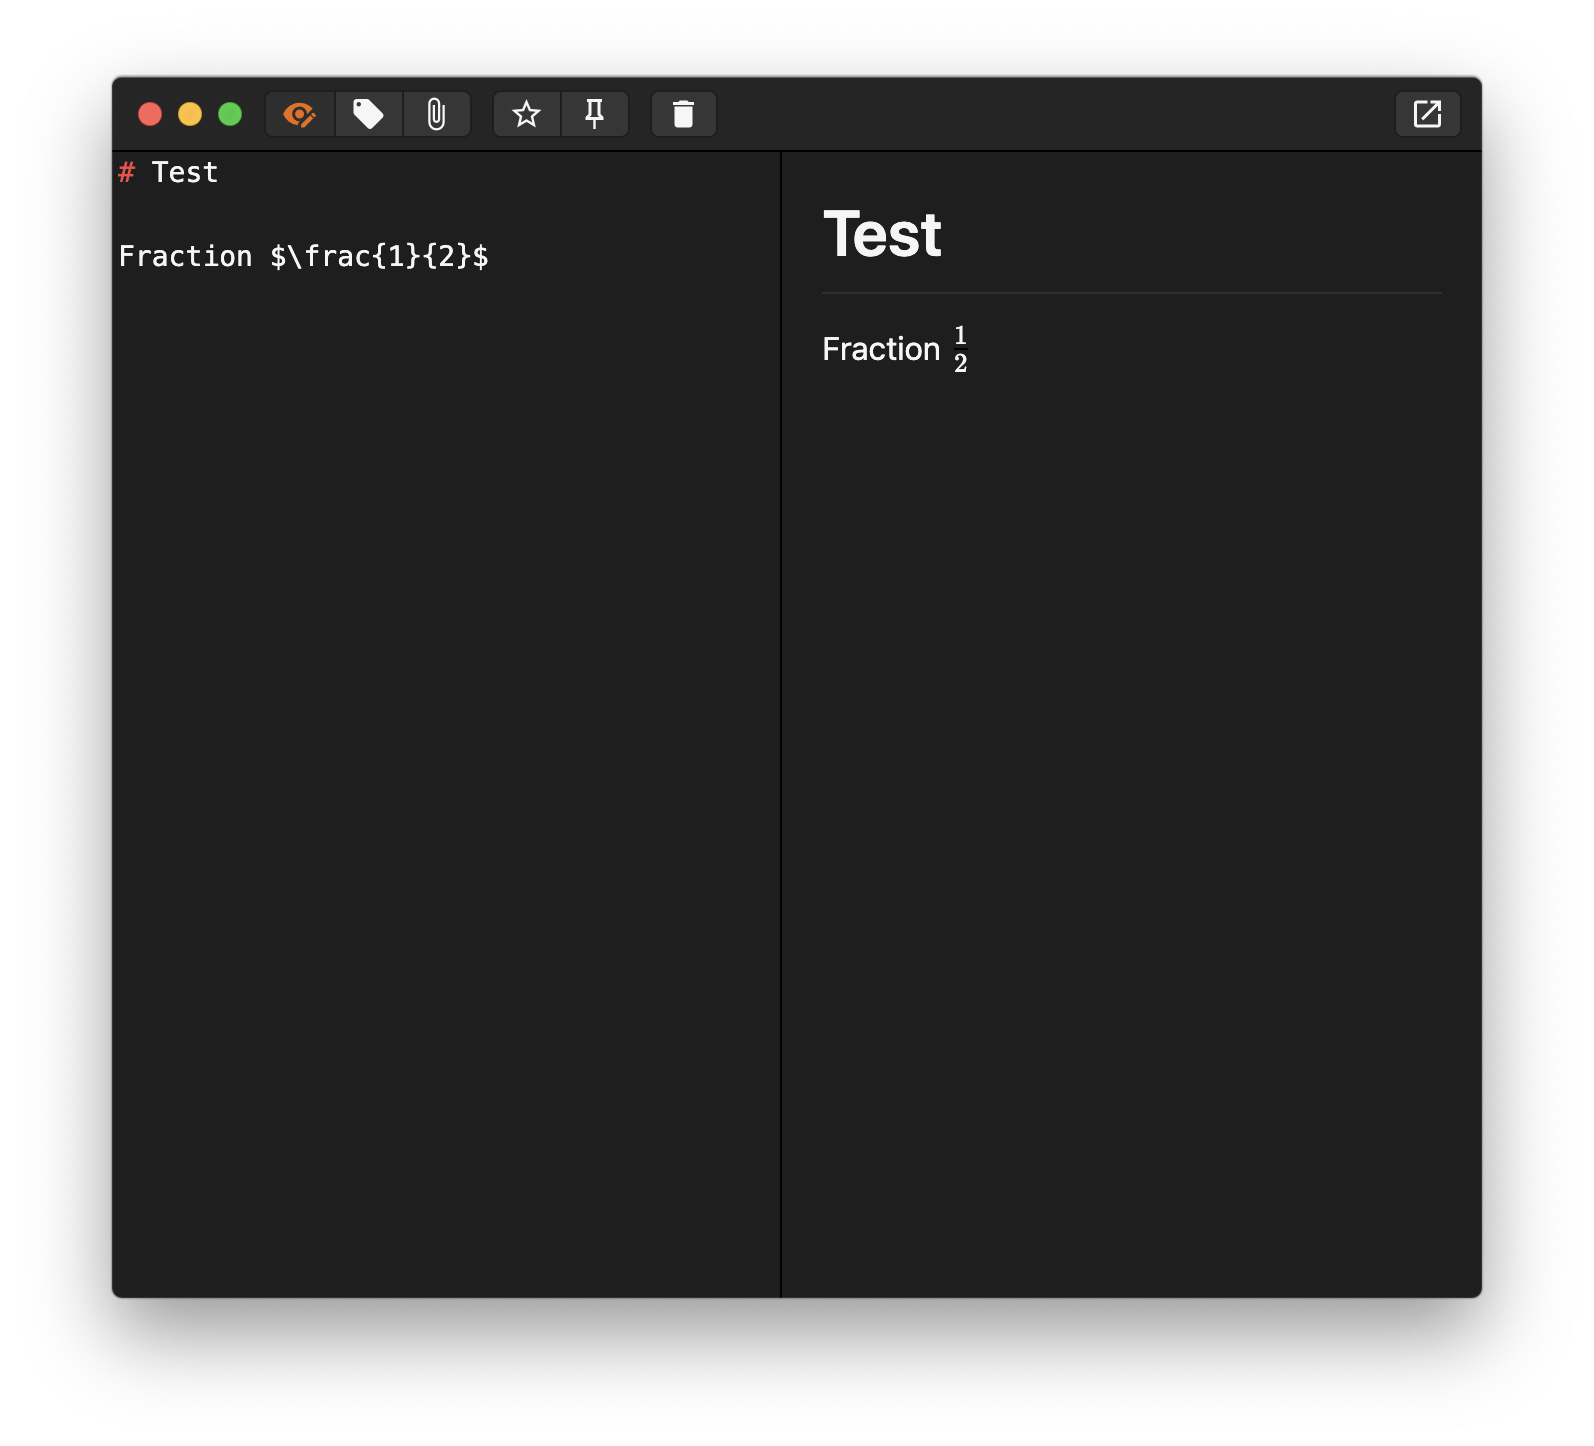
Task: Click the trash icon to delete note
Action: [683, 114]
